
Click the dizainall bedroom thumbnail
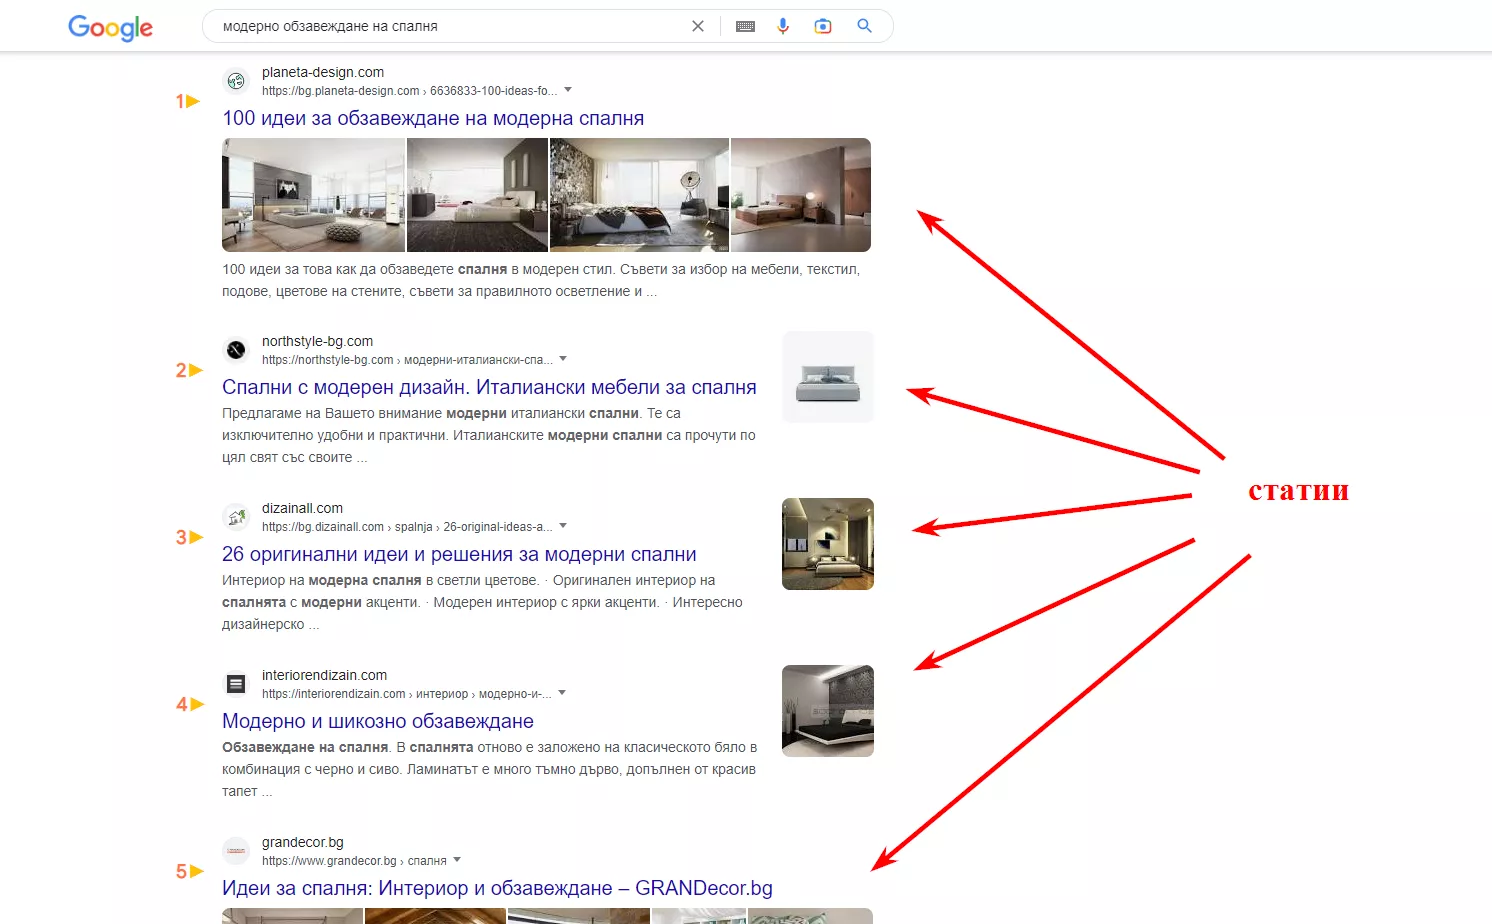[x=828, y=544]
